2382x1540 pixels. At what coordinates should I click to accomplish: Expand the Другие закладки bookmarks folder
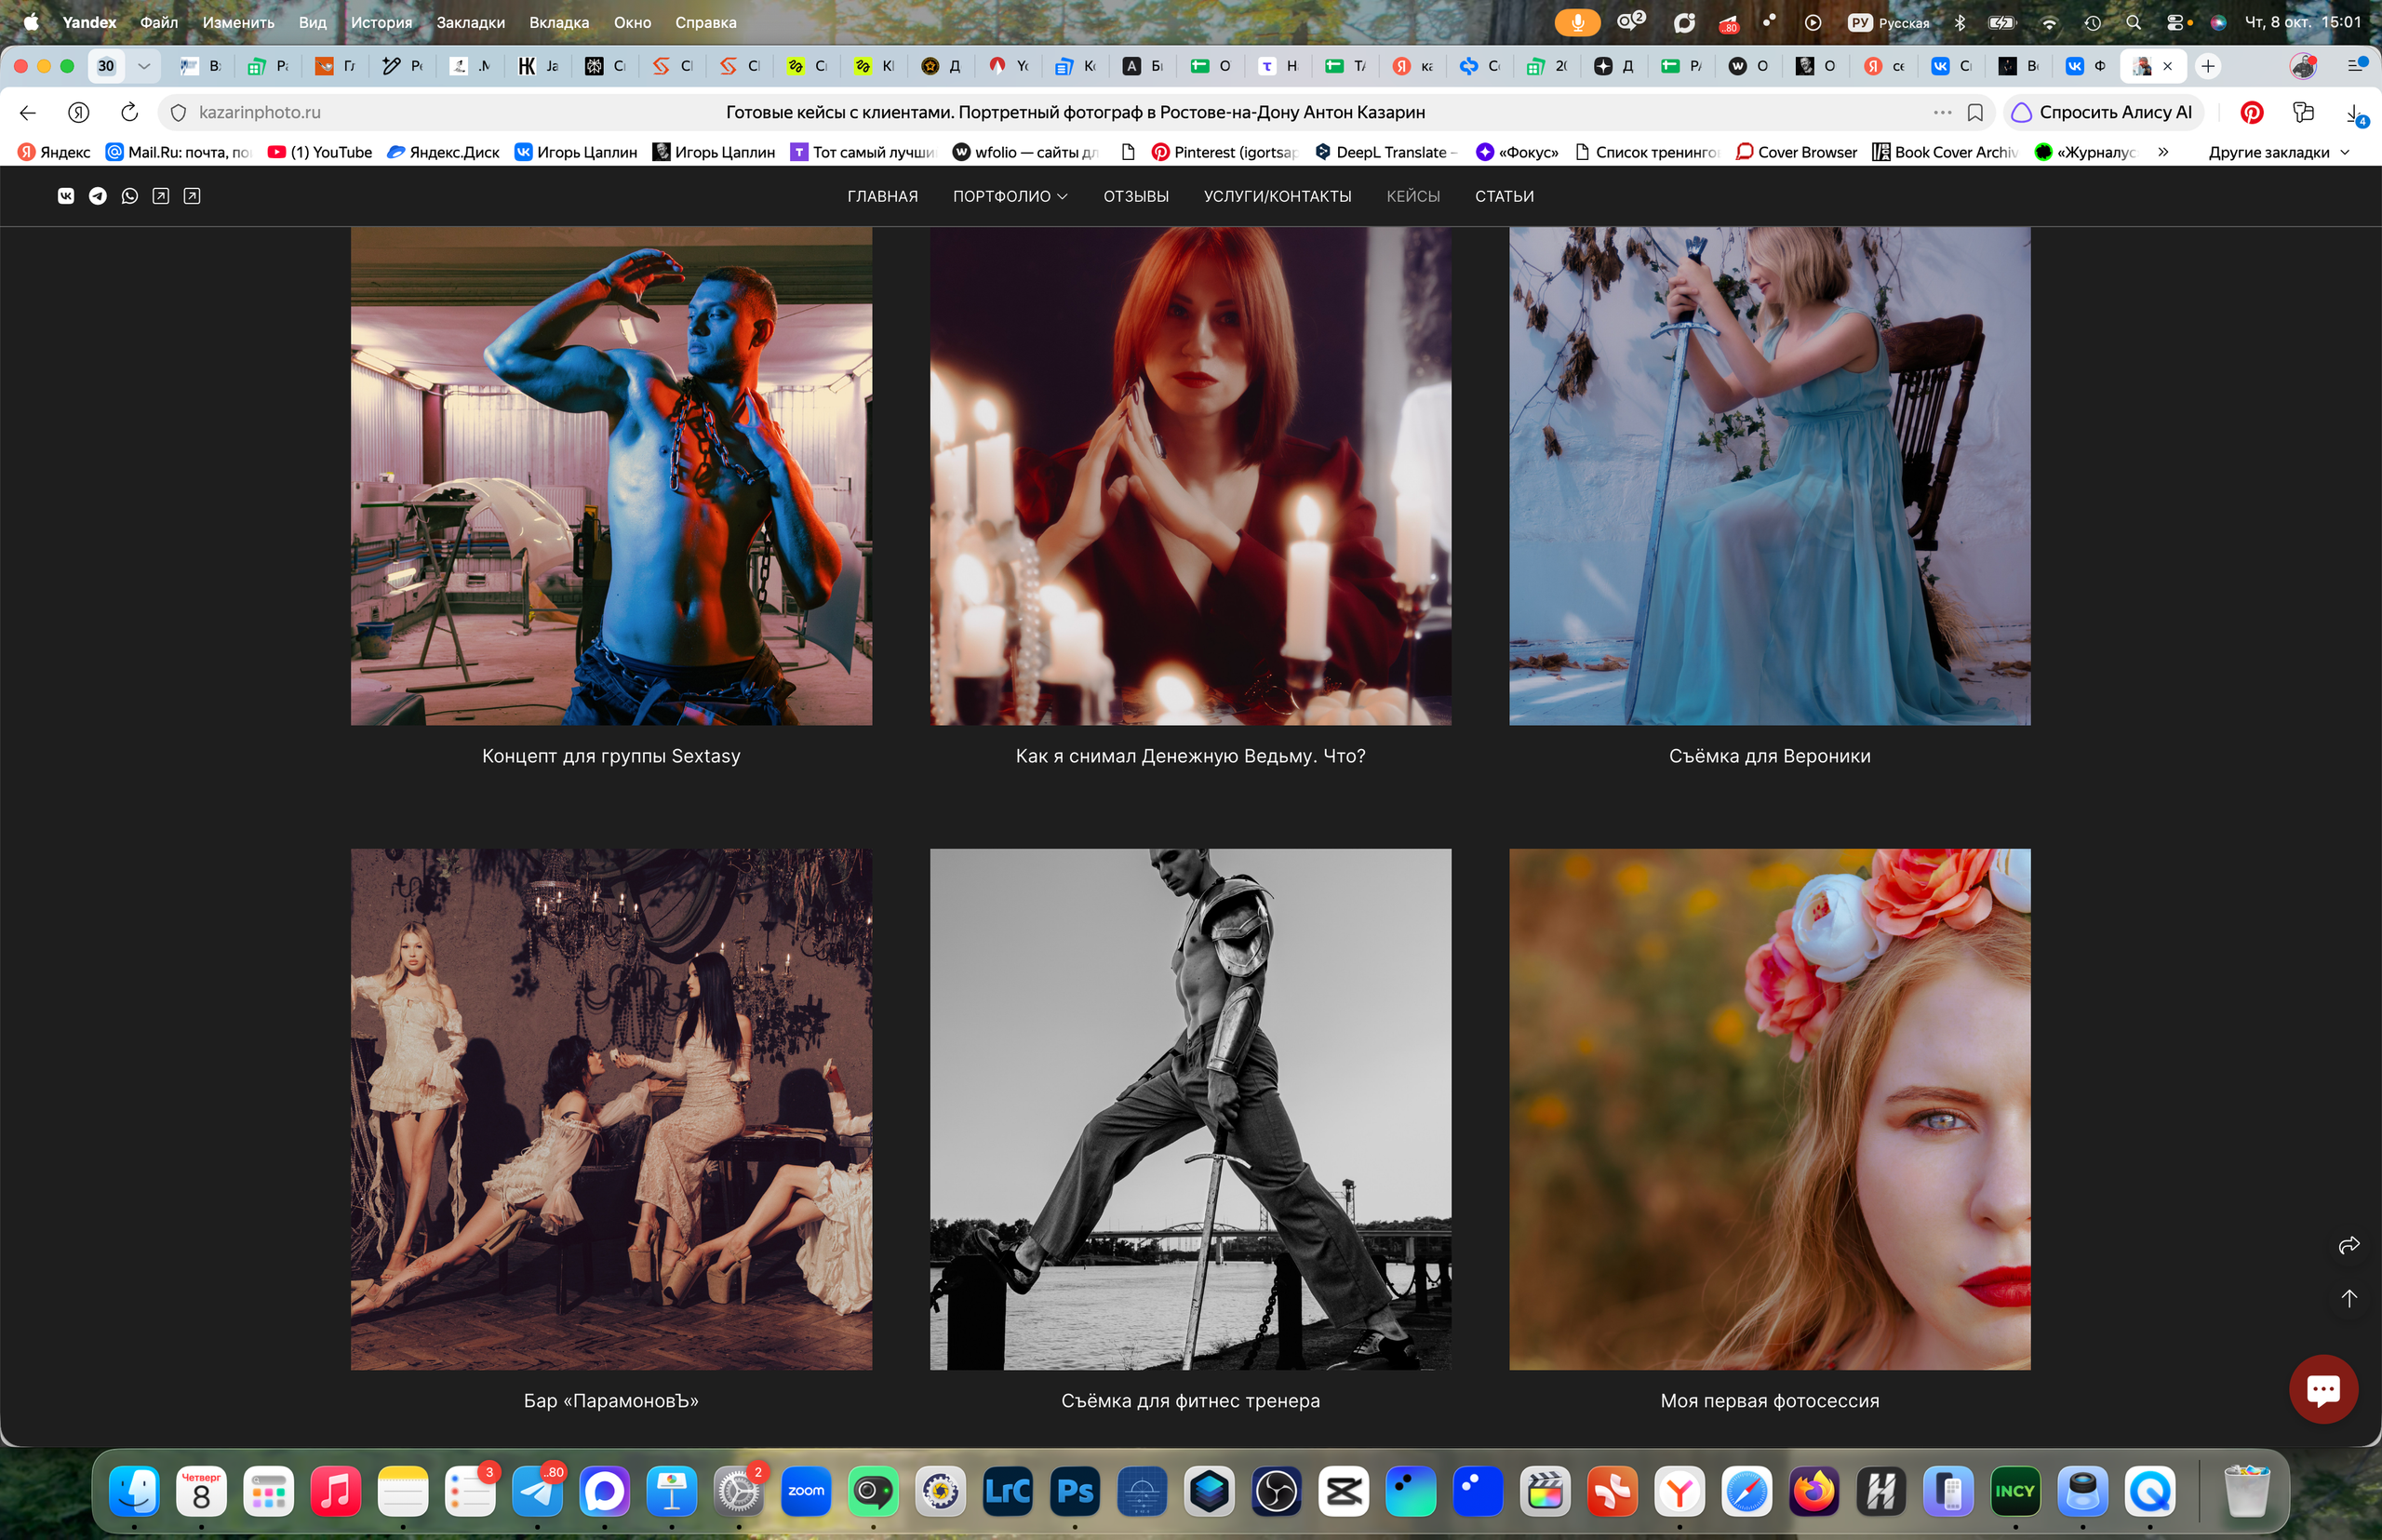pos(2279,152)
